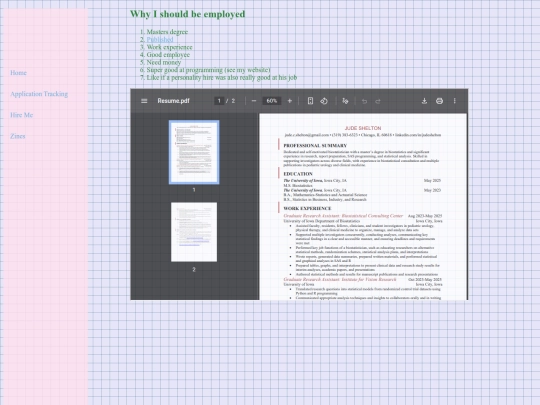This screenshot has height=405, width=540.
Task: Click the 'Masters degree' list item
Action: (x=167, y=32)
